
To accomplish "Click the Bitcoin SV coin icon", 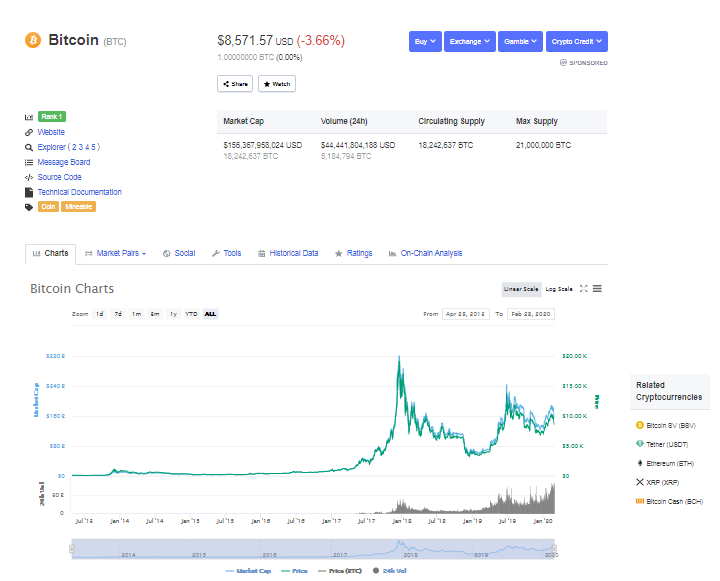I will [x=640, y=425].
